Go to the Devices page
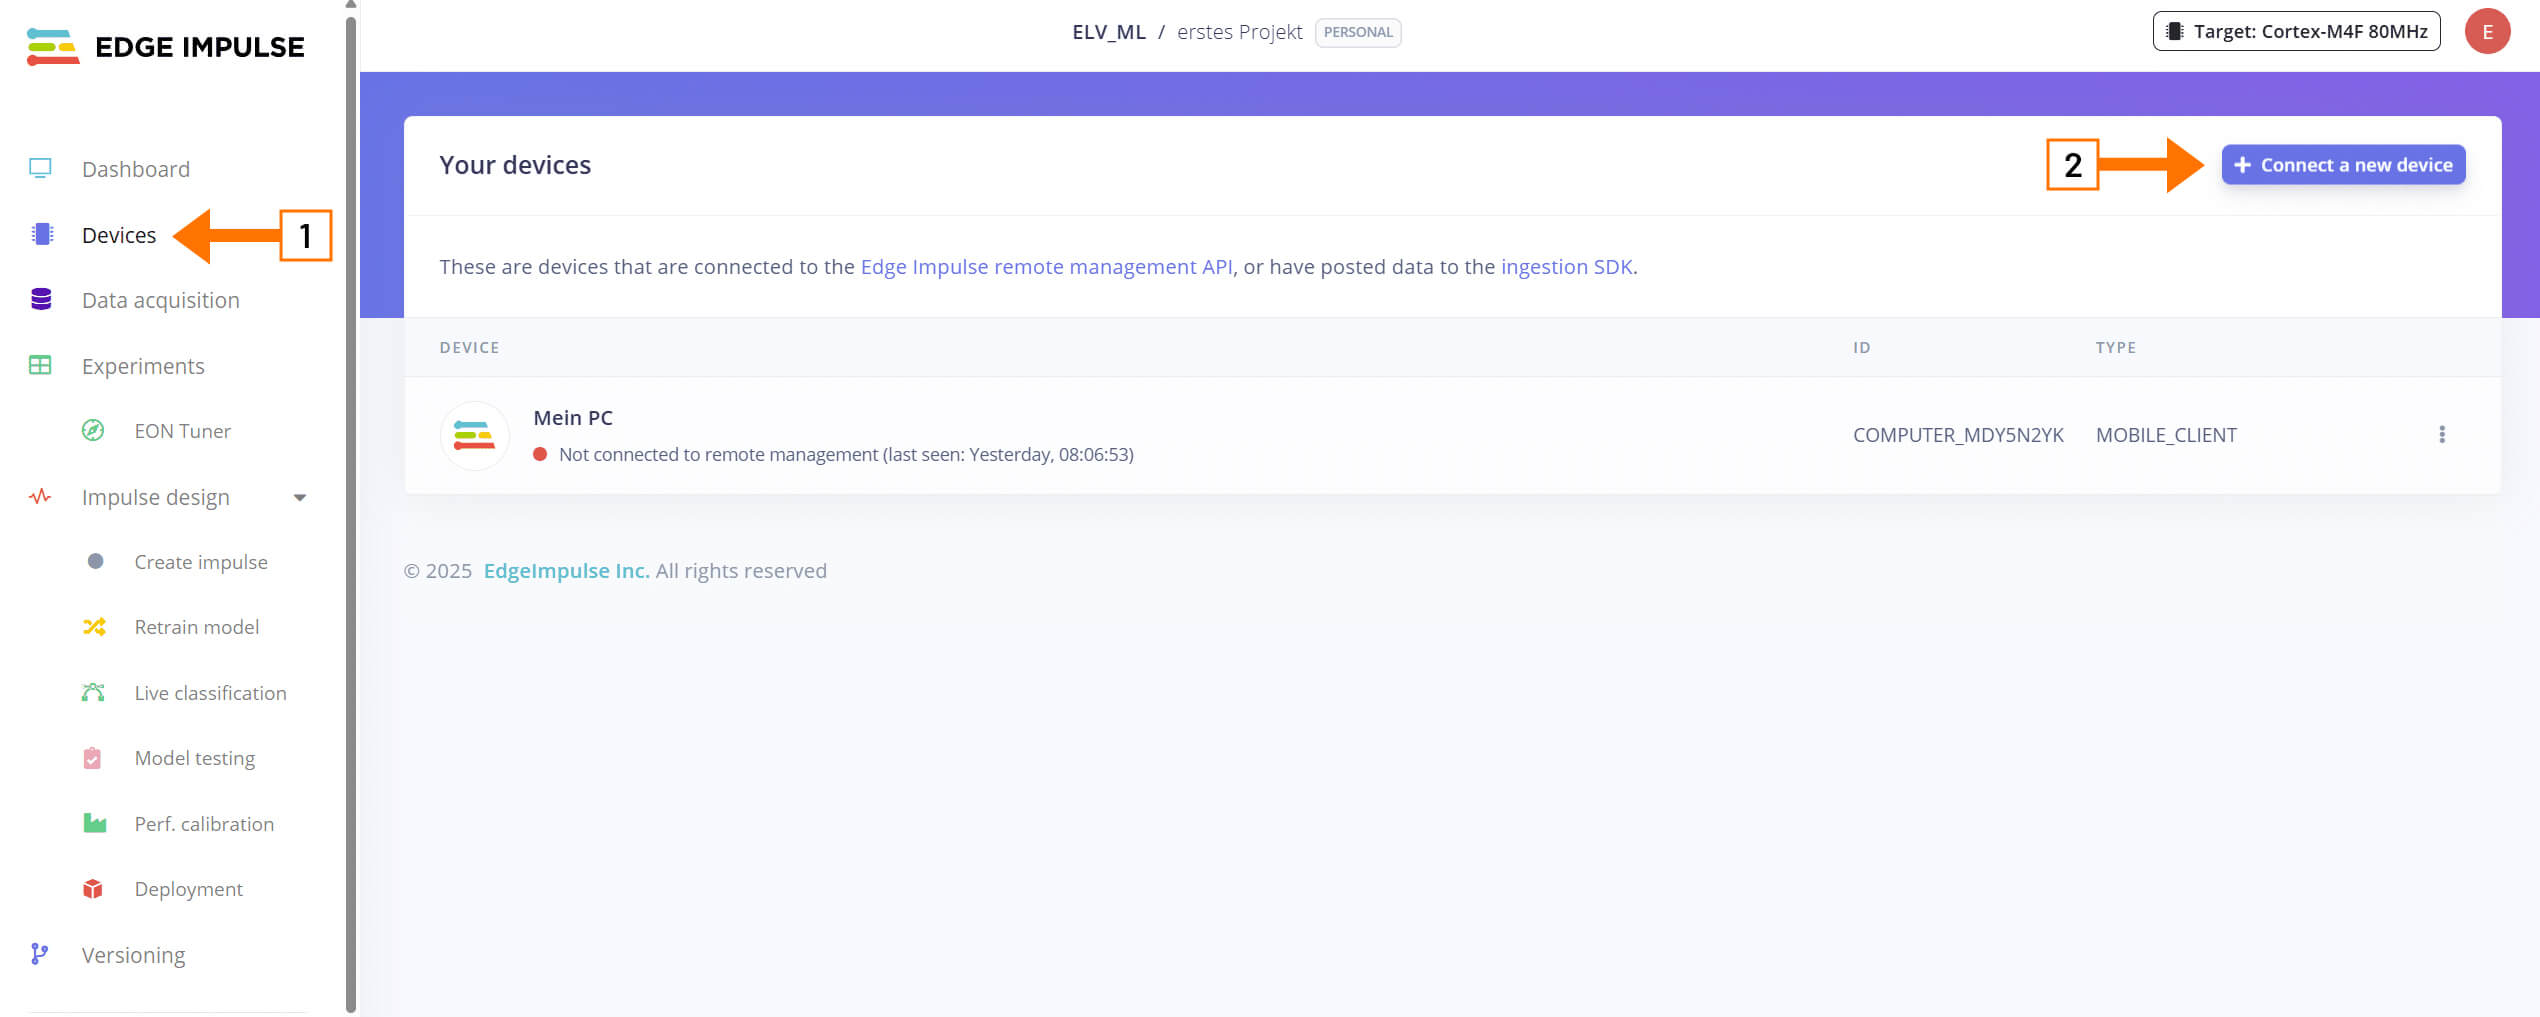Screen dimensions: 2540x1017 [119, 235]
